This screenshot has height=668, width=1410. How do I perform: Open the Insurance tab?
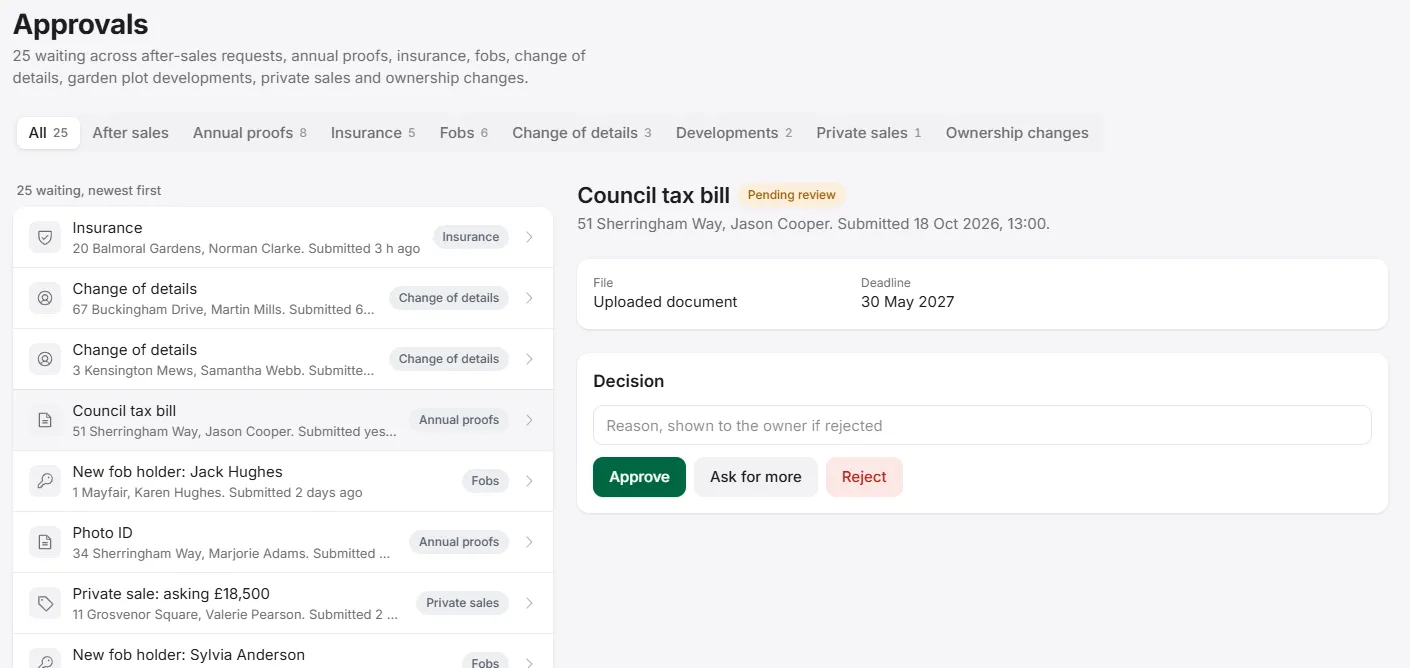pyautogui.click(x=373, y=133)
